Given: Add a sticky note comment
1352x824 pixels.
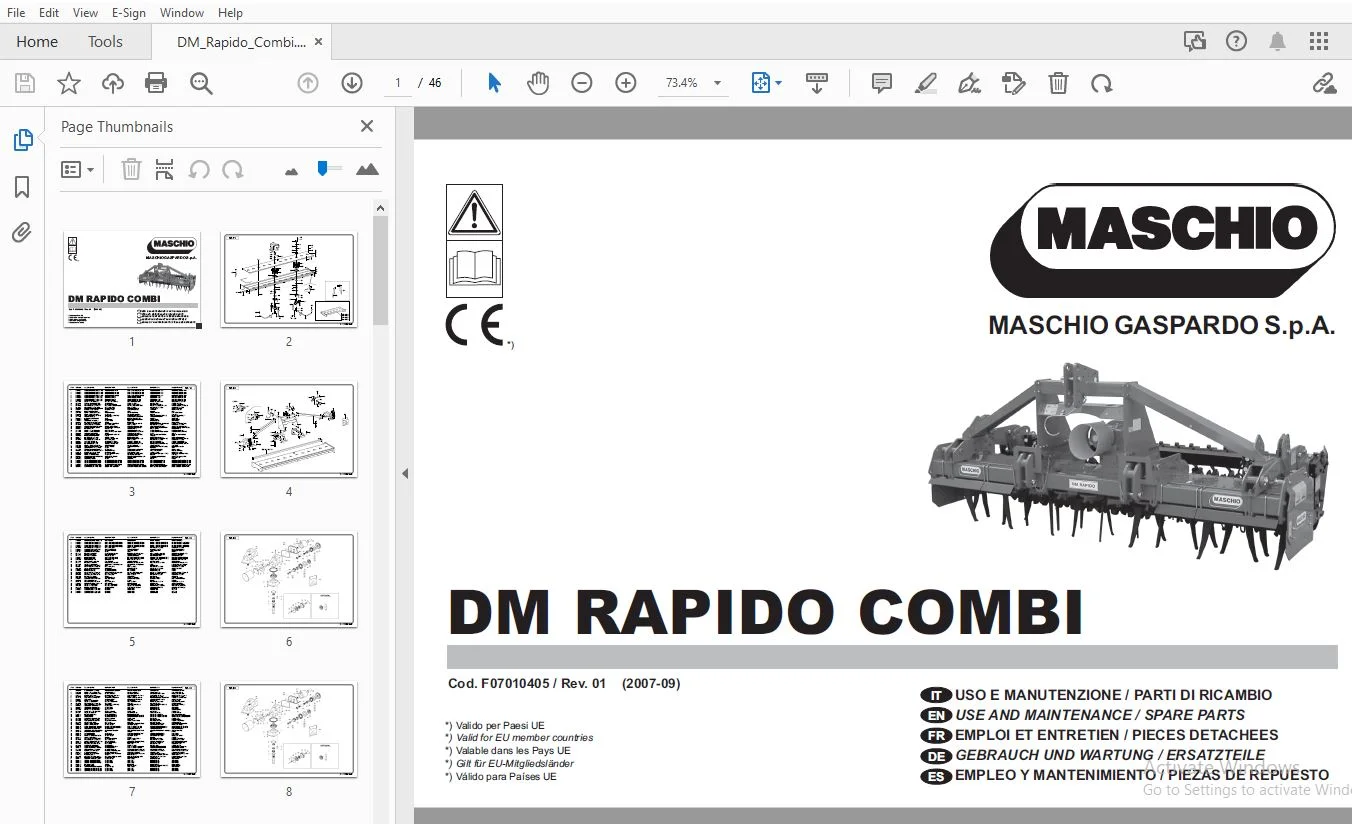Looking at the screenshot, I should pos(881,83).
